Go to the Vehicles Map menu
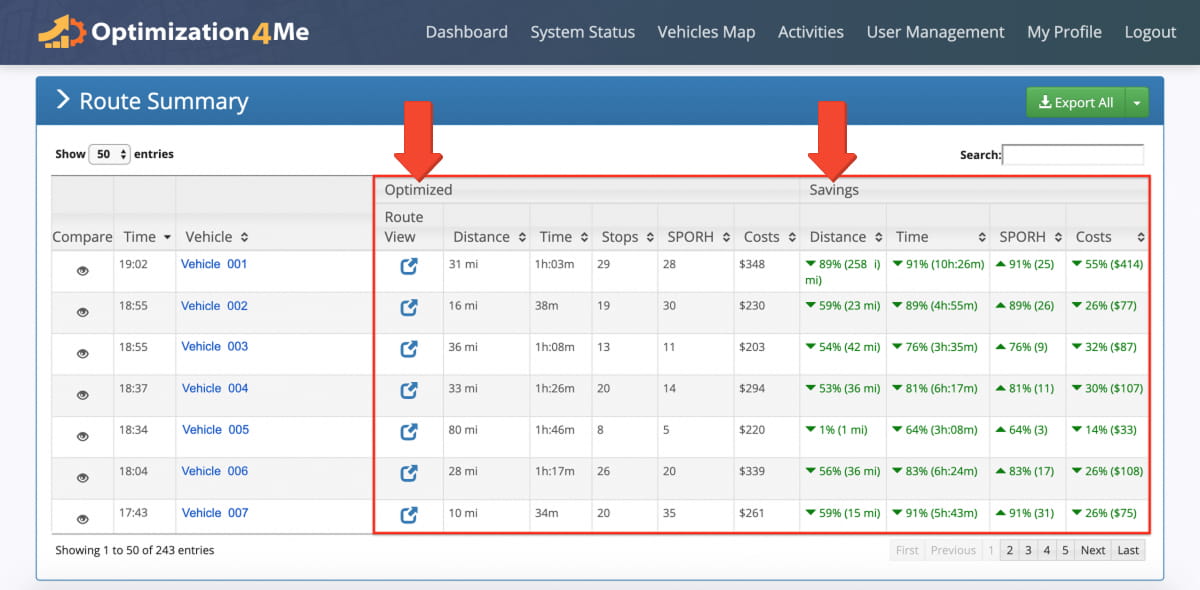The width and height of the screenshot is (1200, 590). (706, 32)
